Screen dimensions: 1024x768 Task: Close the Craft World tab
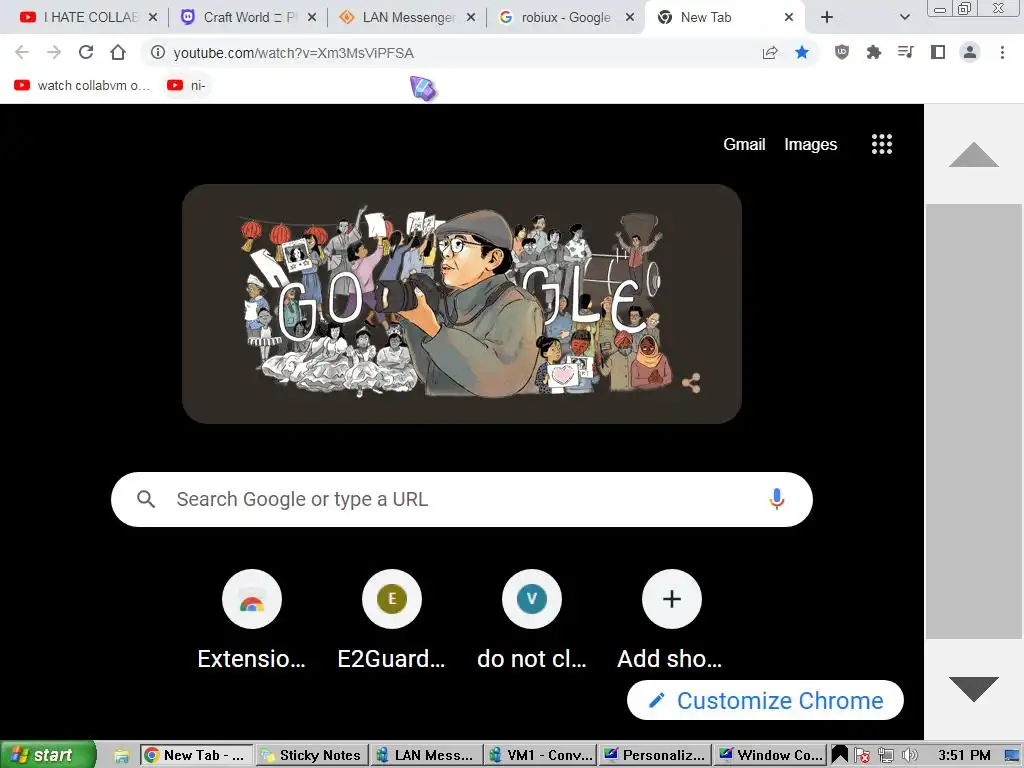coord(312,17)
